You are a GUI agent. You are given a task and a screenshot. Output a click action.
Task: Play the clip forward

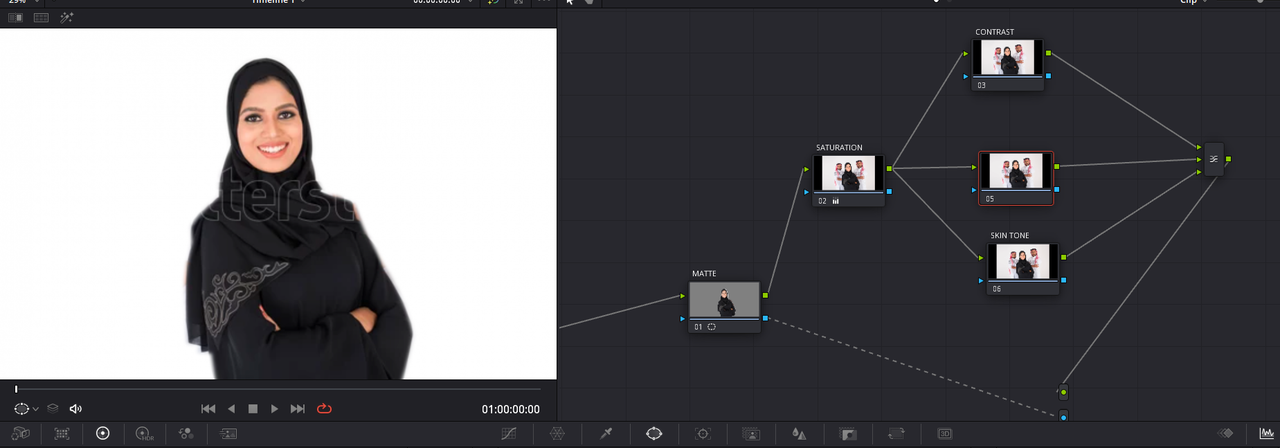coord(275,409)
